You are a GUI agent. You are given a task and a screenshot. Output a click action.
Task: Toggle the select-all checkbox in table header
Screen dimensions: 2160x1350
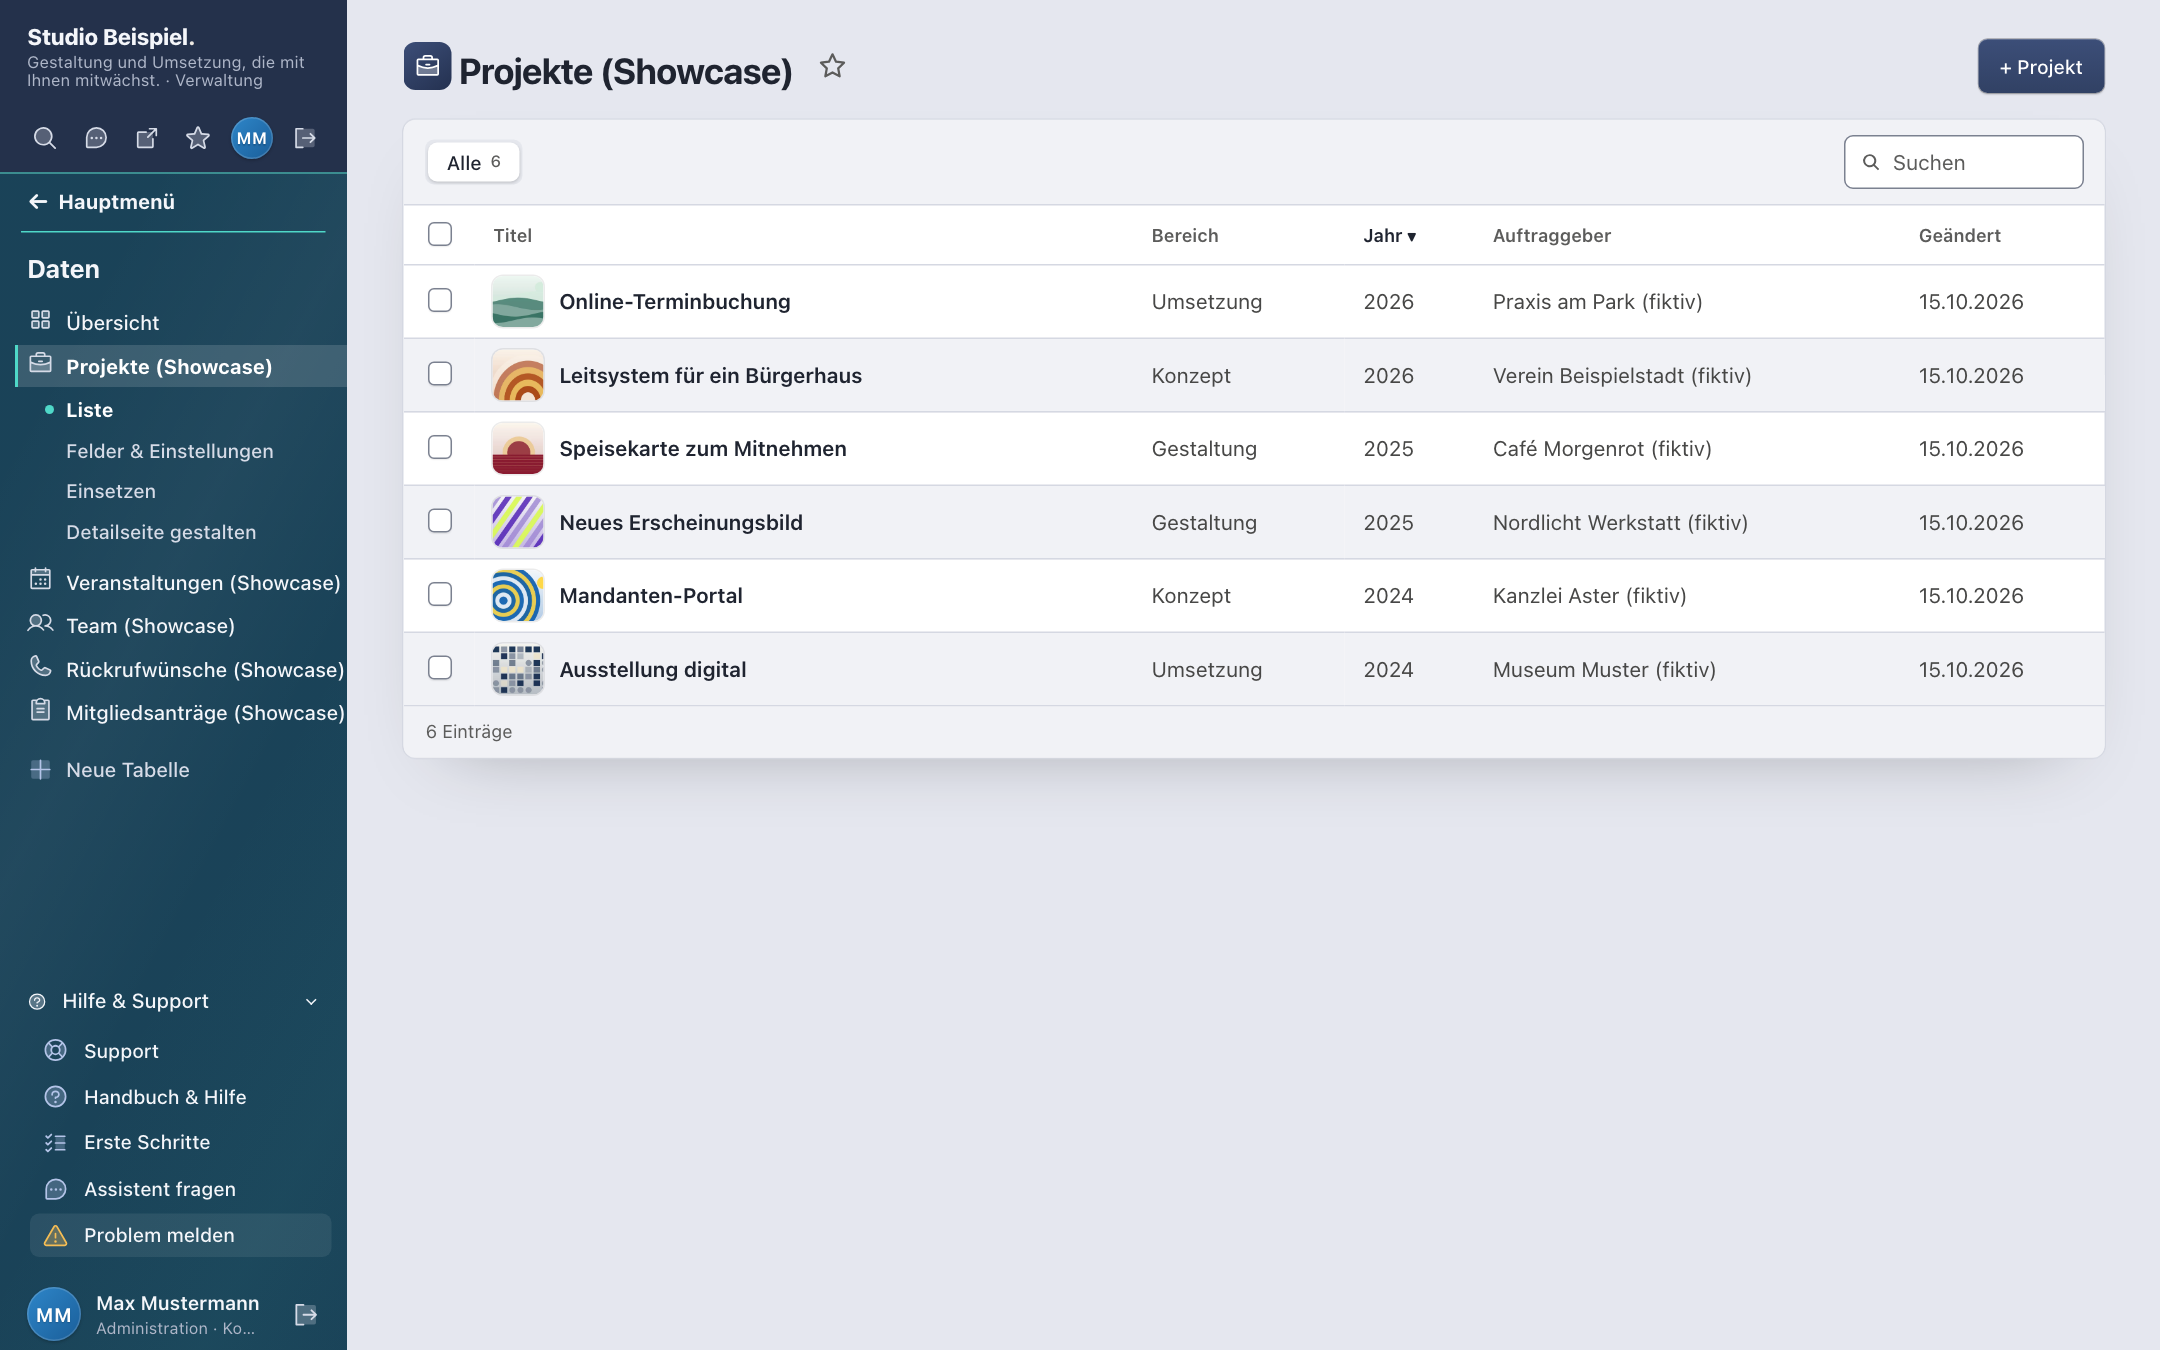[440, 234]
